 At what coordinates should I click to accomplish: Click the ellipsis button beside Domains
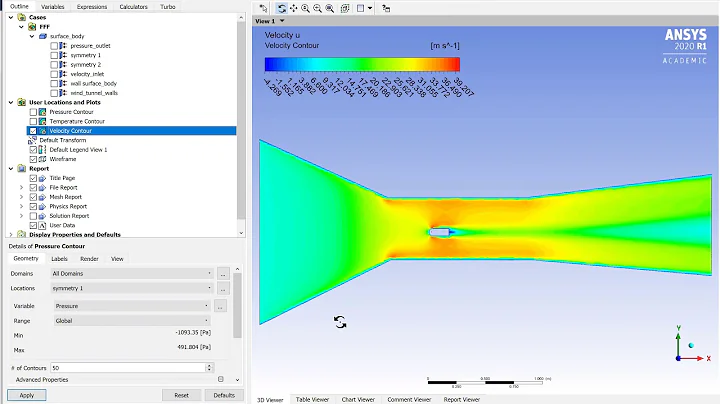tap(223, 274)
